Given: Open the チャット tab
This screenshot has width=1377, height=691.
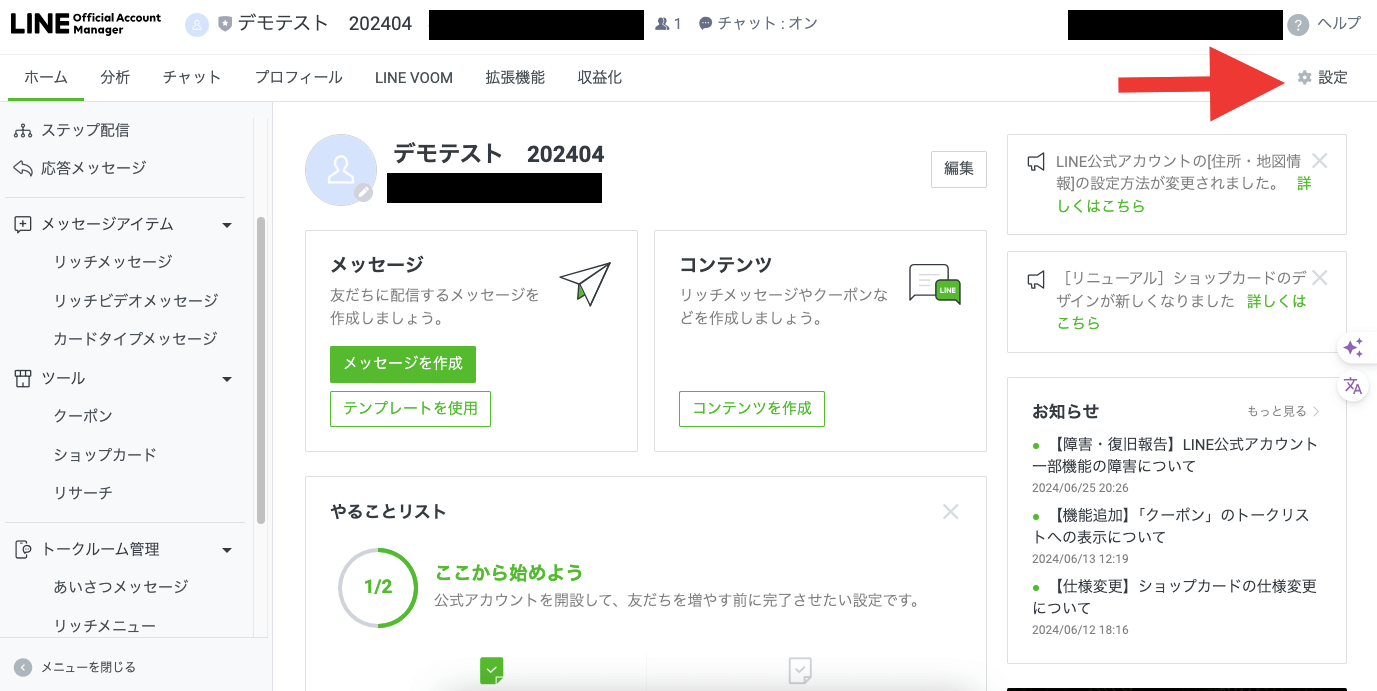Looking at the screenshot, I should point(192,78).
